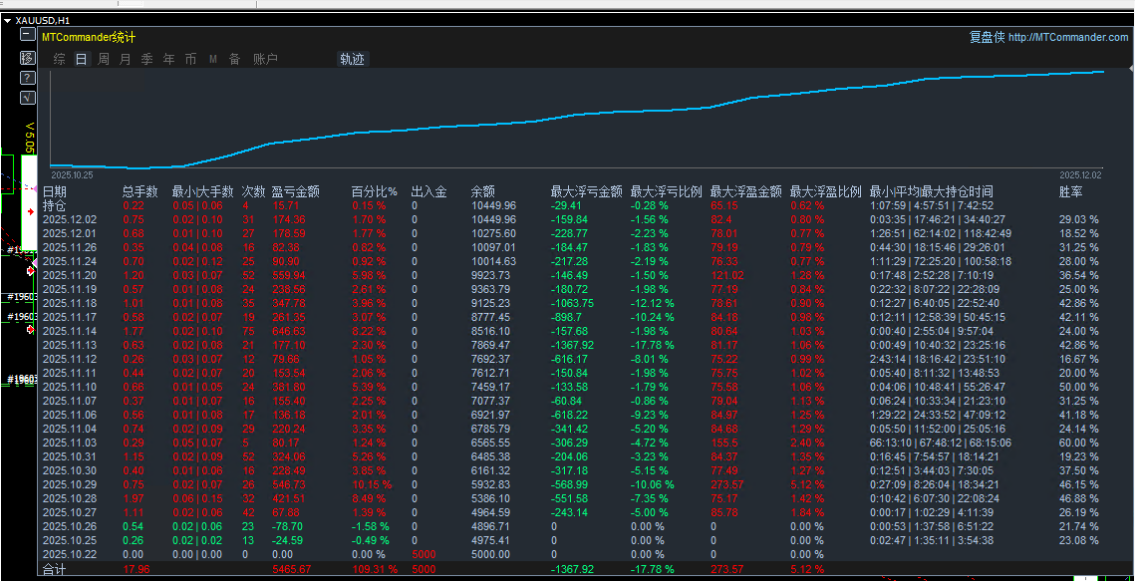Click the 合计 totals row
The width and height of the screenshot is (1135, 581).
pos(55,568)
